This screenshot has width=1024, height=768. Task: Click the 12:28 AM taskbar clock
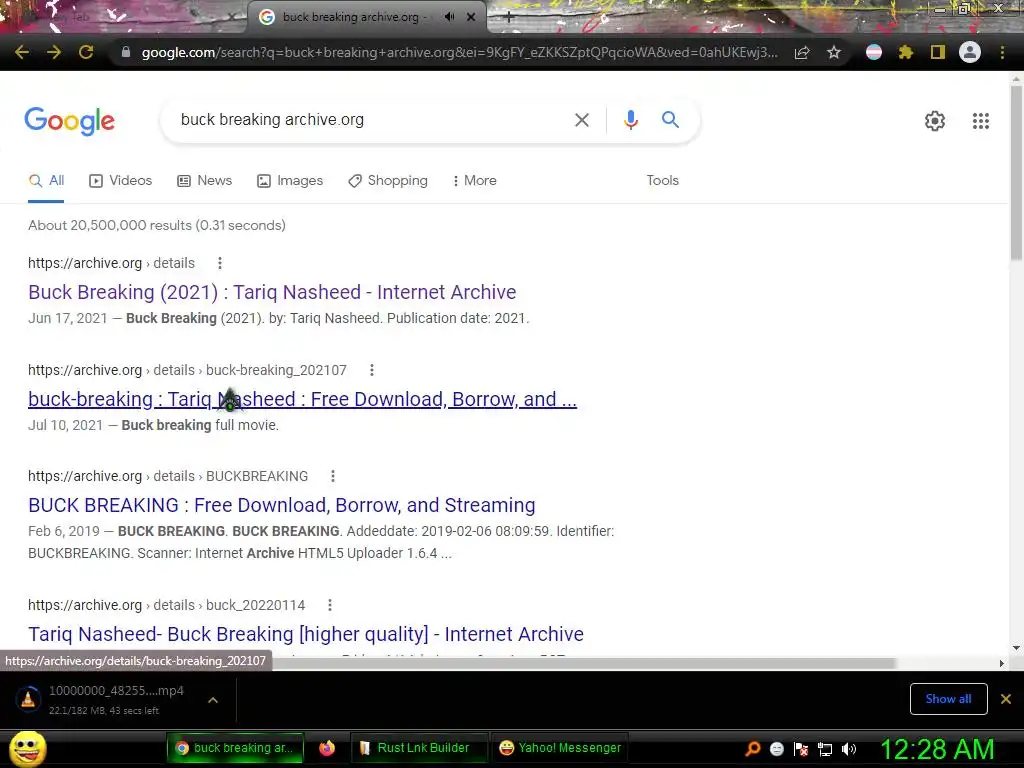click(937, 749)
